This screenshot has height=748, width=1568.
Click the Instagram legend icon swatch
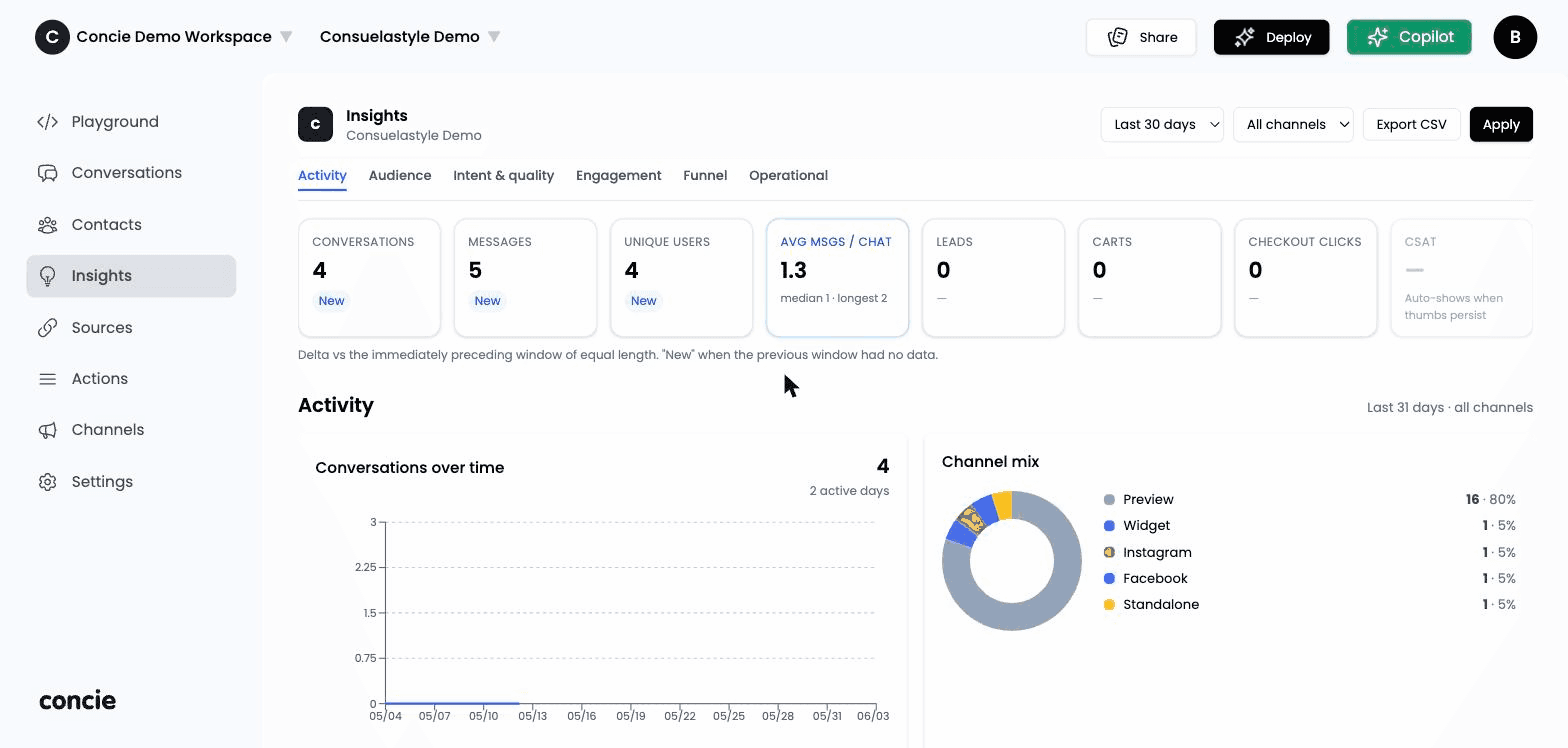[1109, 552]
